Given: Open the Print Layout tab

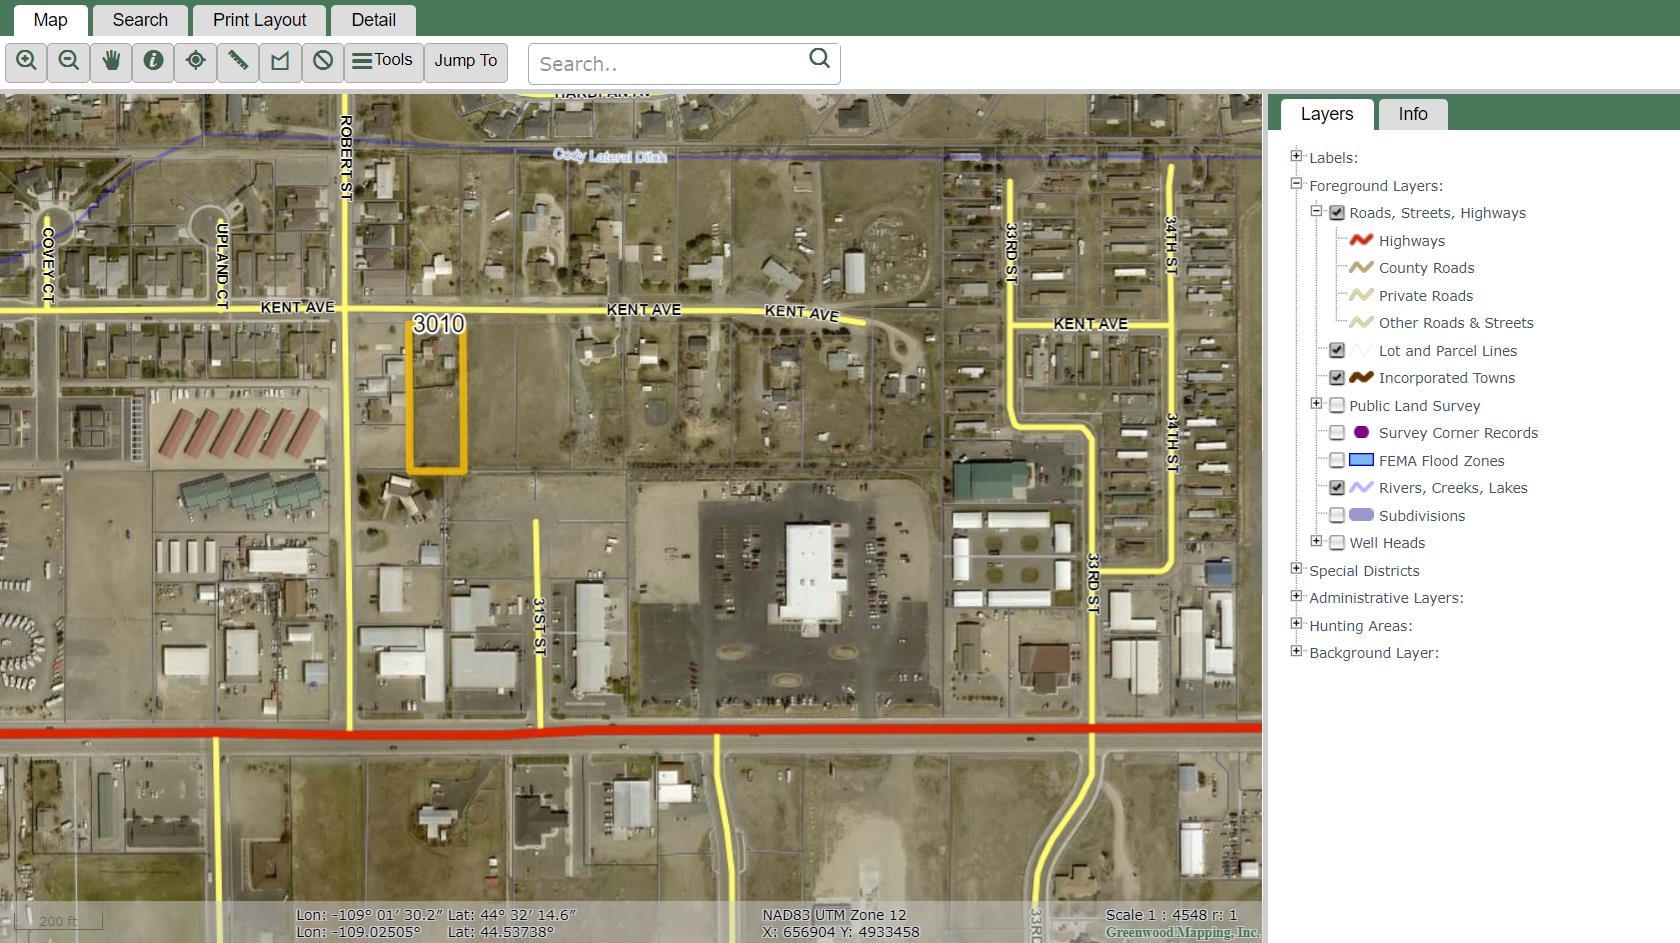Looking at the screenshot, I should [259, 20].
